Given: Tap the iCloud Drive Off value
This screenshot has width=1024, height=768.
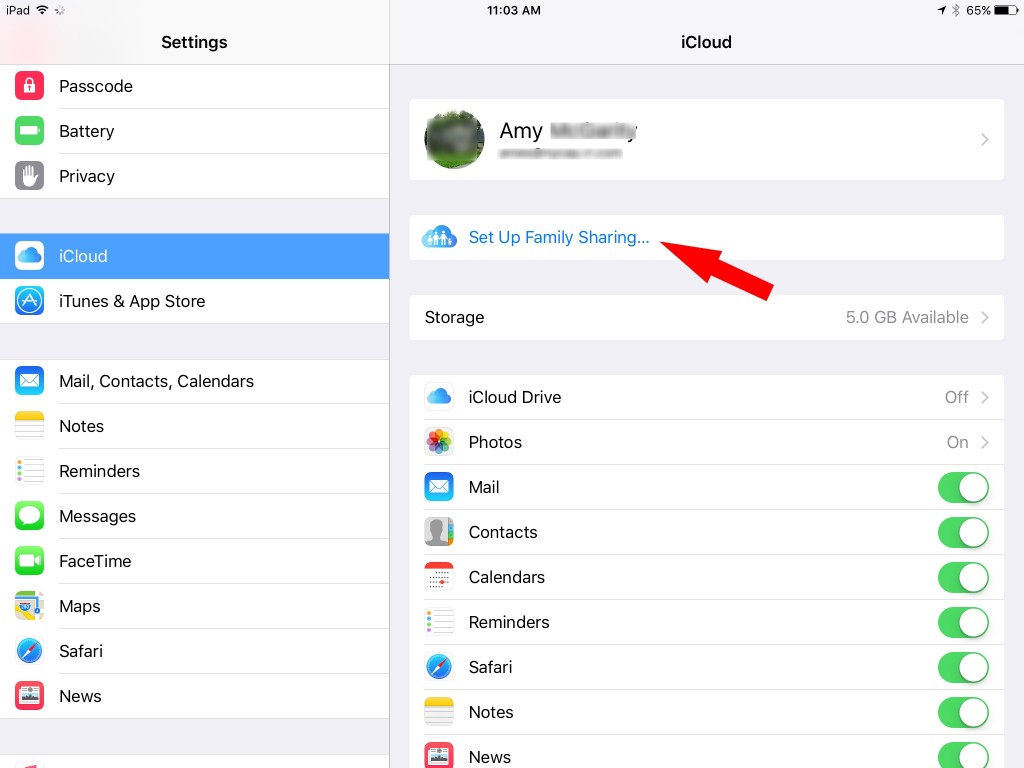Looking at the screenshot, I should [x=957, y=397].
